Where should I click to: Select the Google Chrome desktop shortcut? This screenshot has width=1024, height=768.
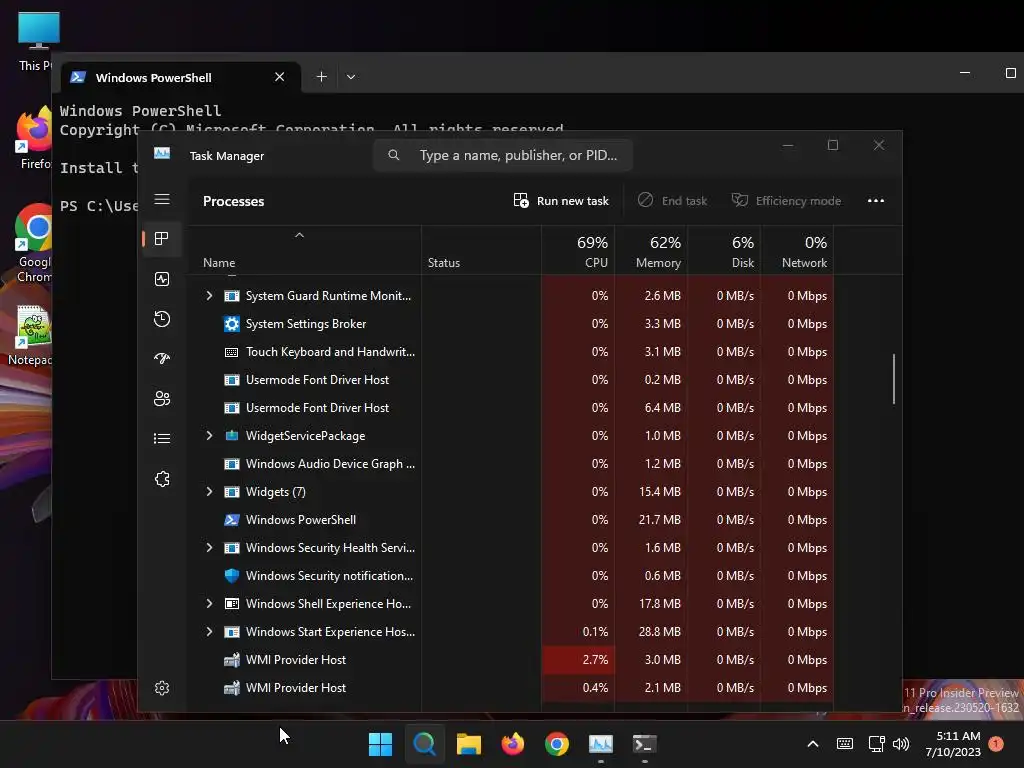(x=33, y=243)
